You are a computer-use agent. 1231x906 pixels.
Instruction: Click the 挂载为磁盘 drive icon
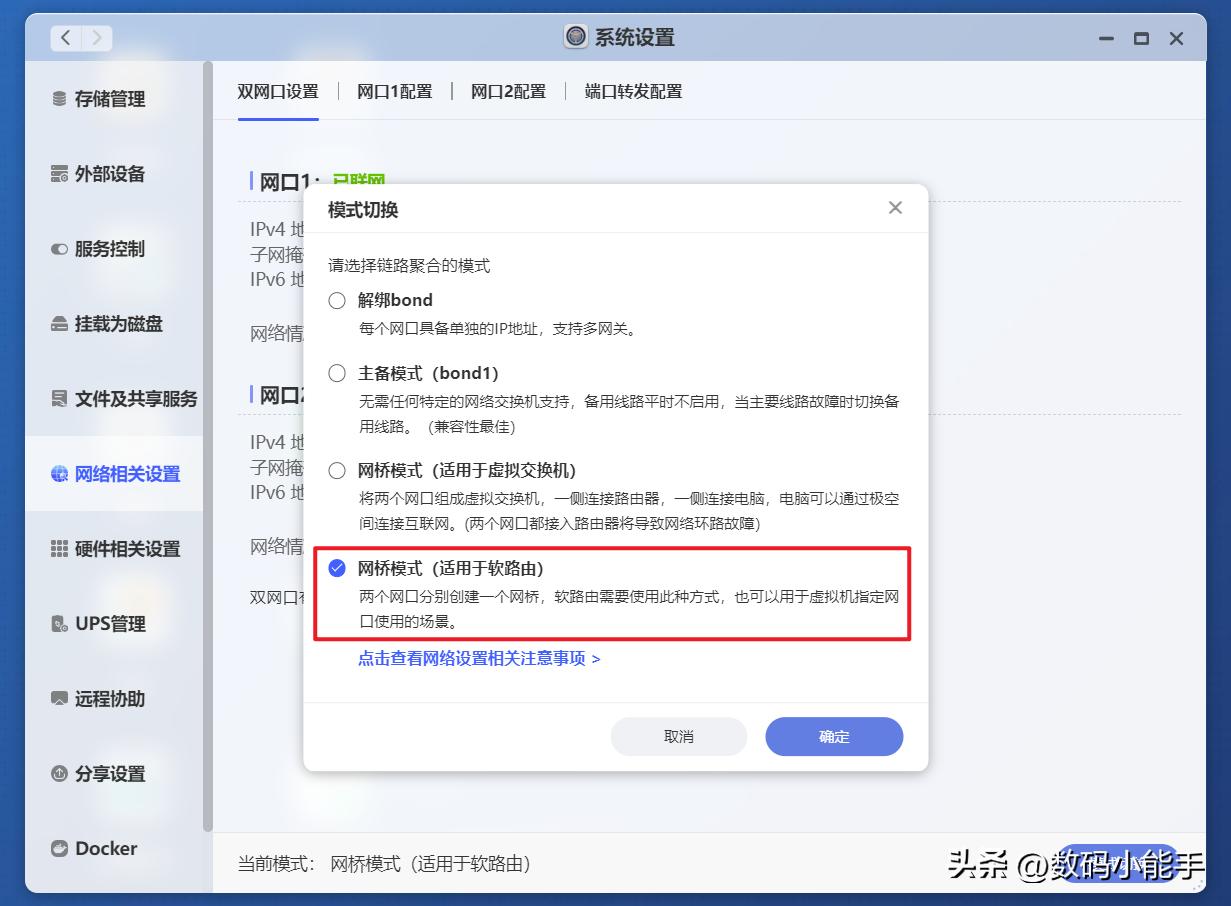click(x=59, y=324)
